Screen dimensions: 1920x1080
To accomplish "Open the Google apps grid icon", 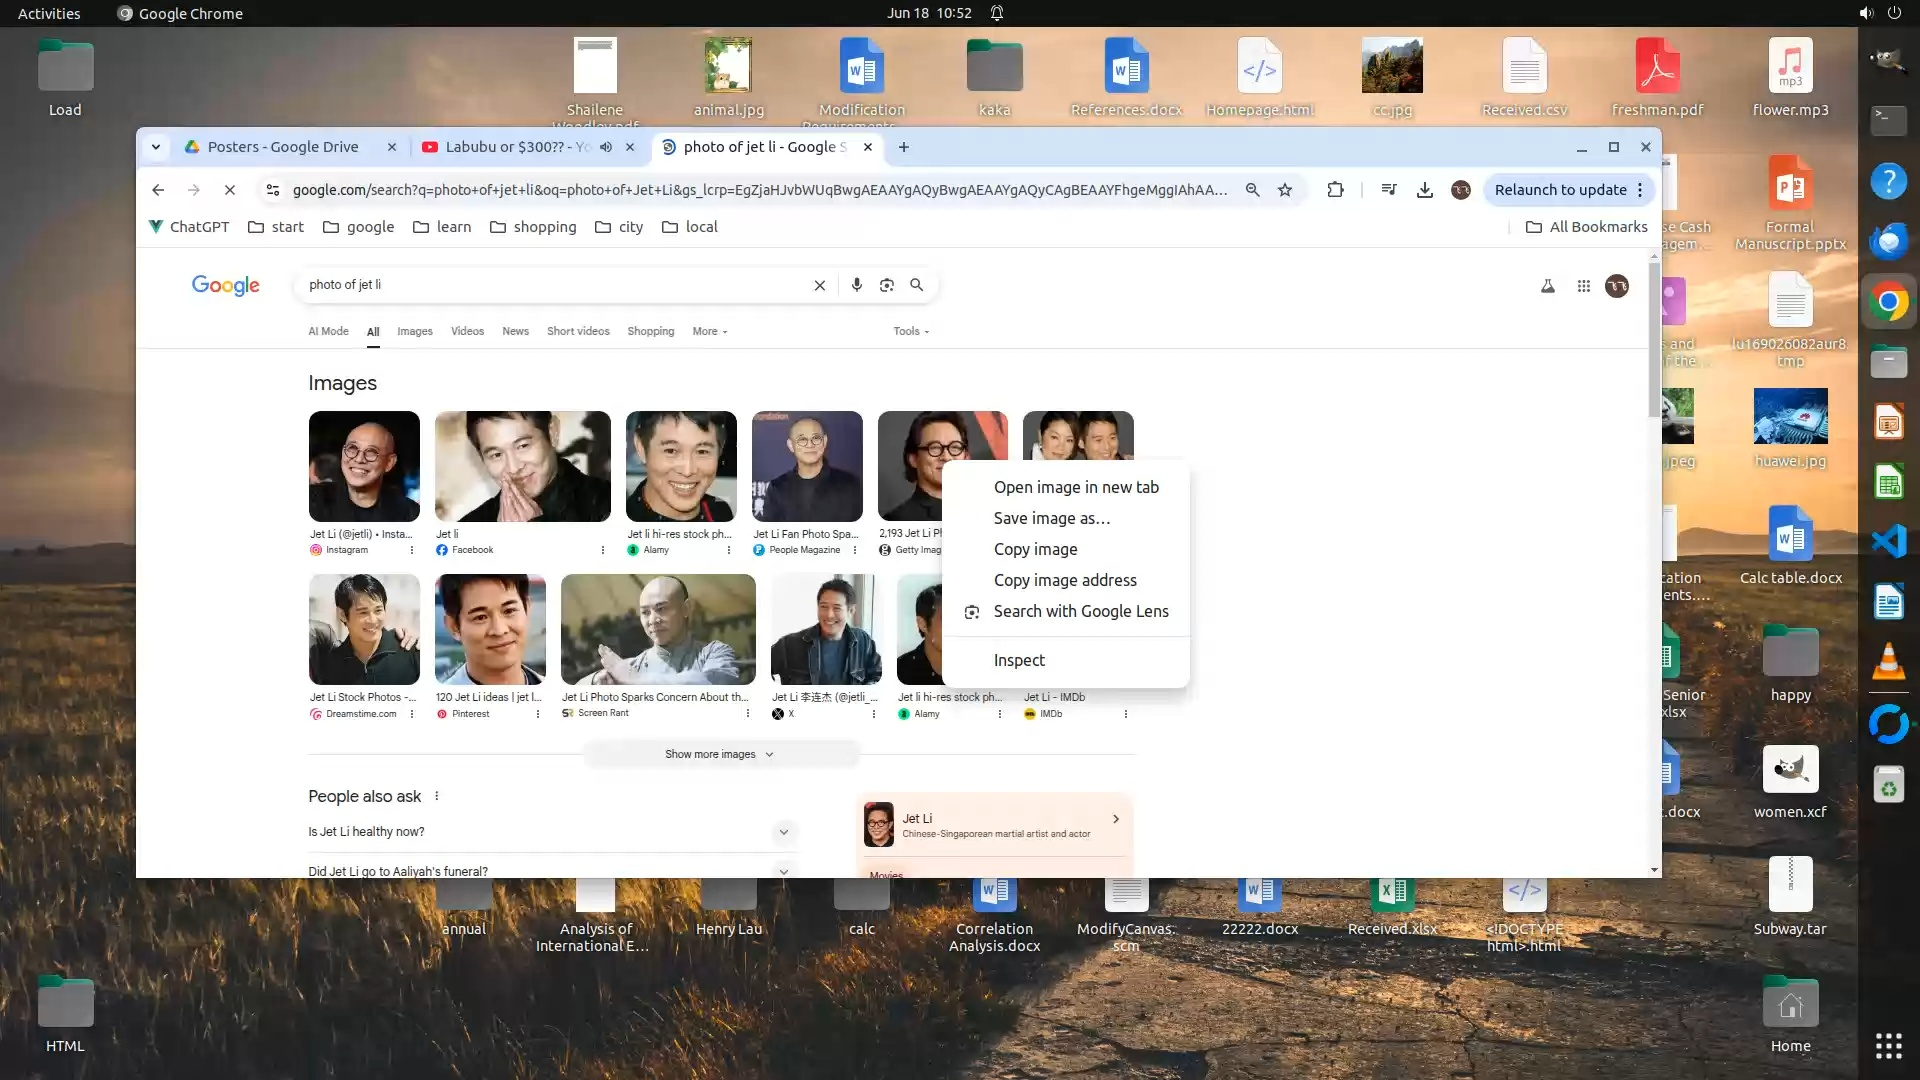I will pos(1583,286).
